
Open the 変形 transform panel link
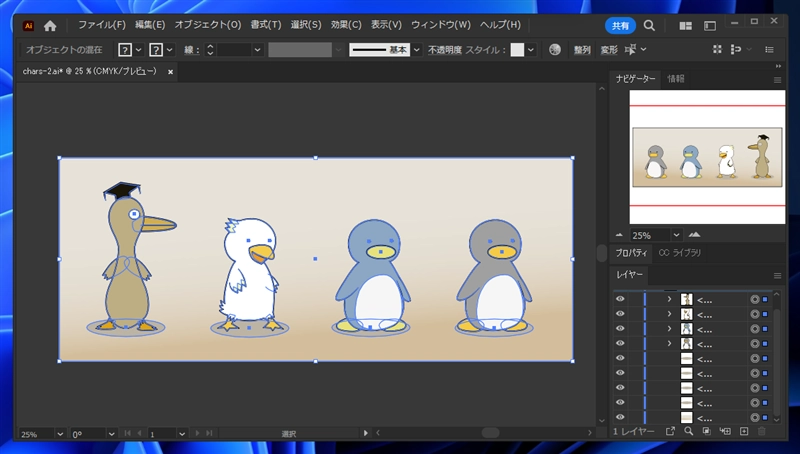[x=609, y=50]
